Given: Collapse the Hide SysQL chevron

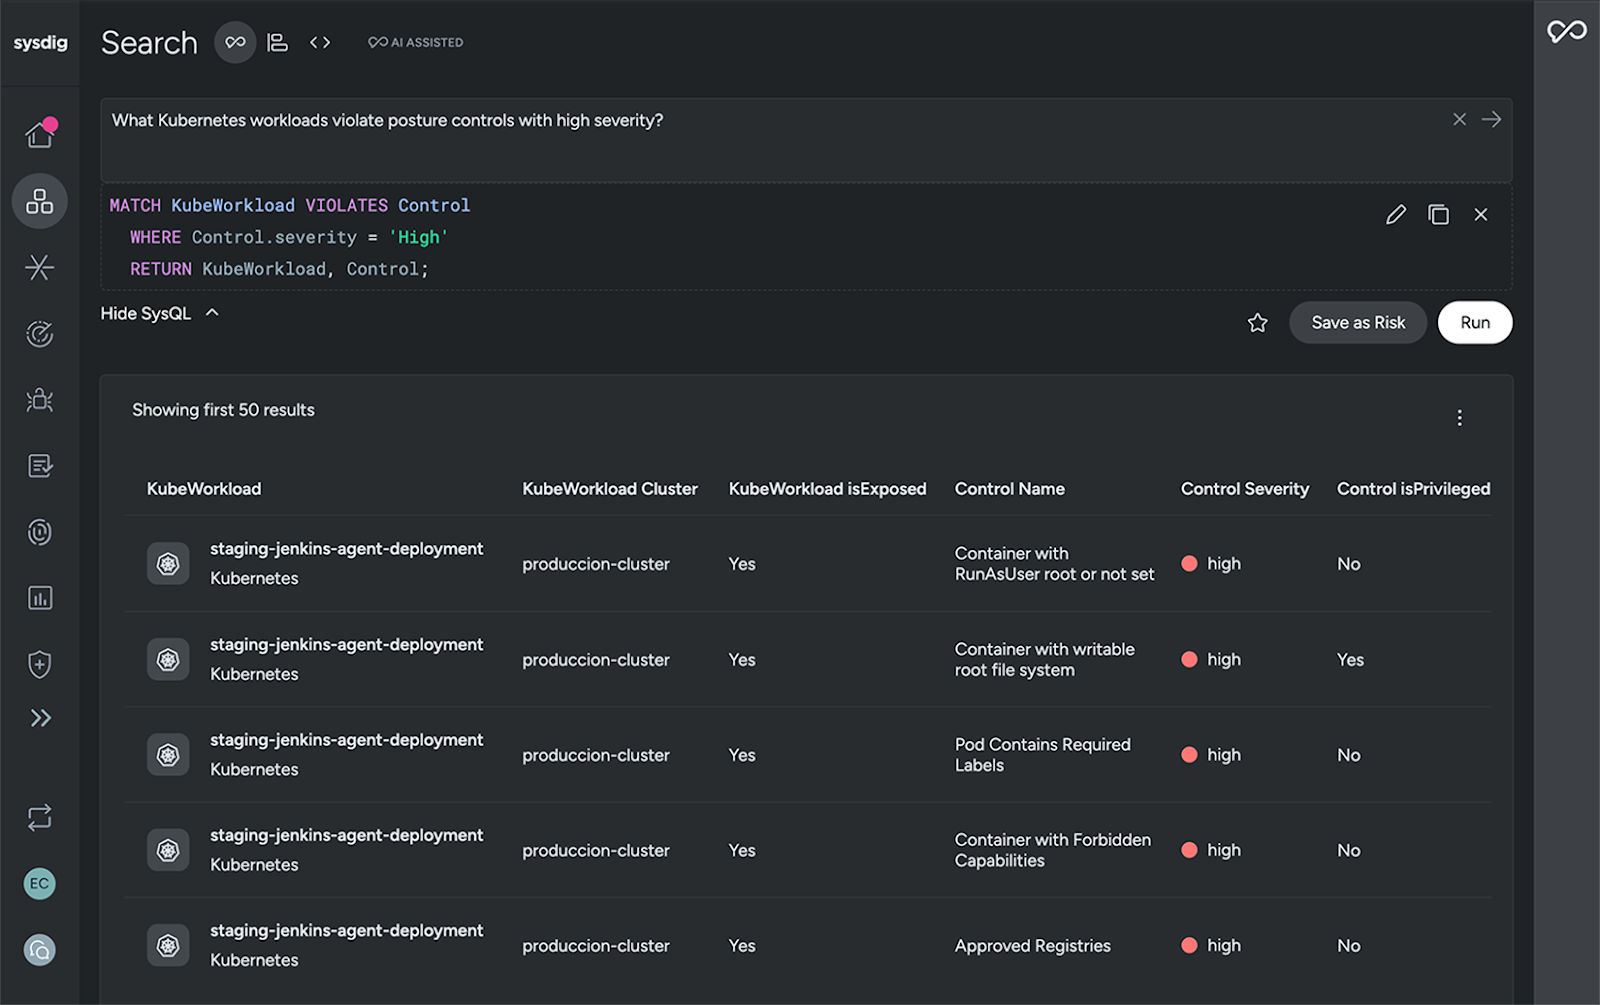Looking at the screenshot, I should point(212,313).
